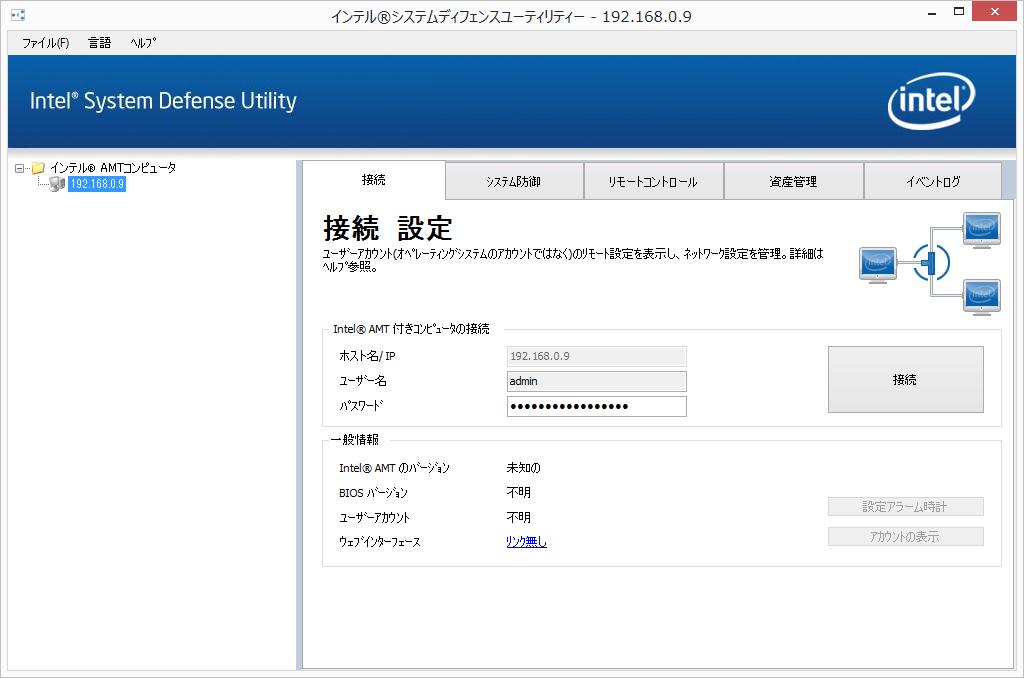Switch to the 接続 tab
Image resolution: width=1024 pixels, height=678 pixels.
pyautogui.click(x=374, y=180)
